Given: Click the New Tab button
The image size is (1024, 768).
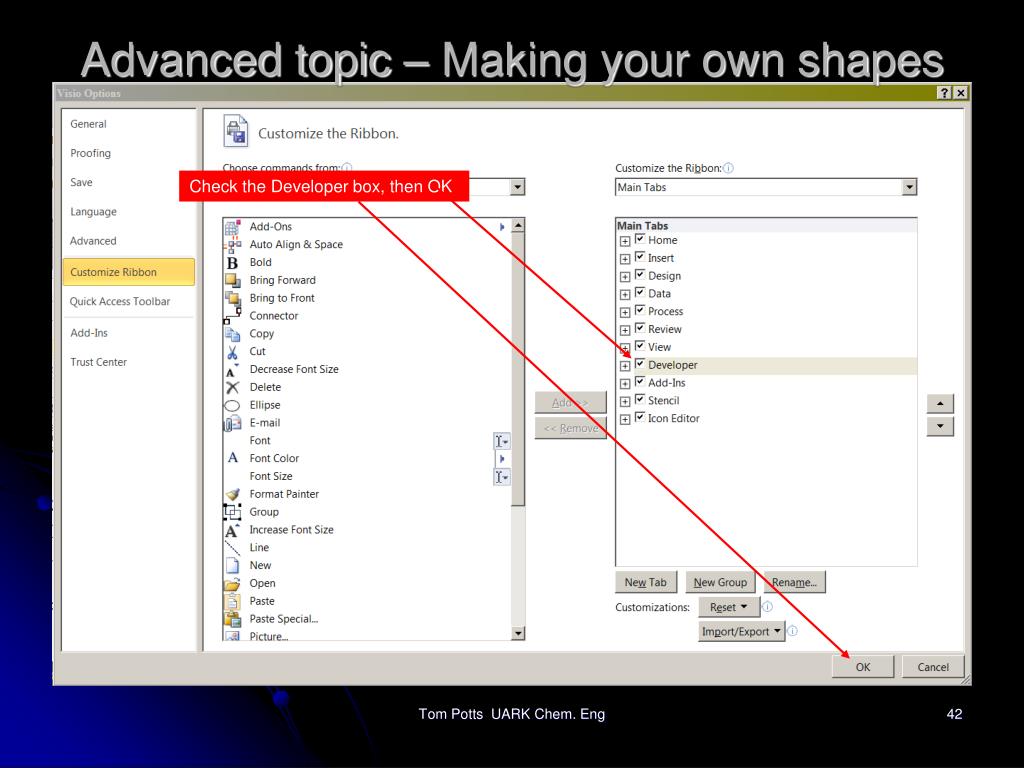Looking at the screenshot, I should [x=646, y=583].
